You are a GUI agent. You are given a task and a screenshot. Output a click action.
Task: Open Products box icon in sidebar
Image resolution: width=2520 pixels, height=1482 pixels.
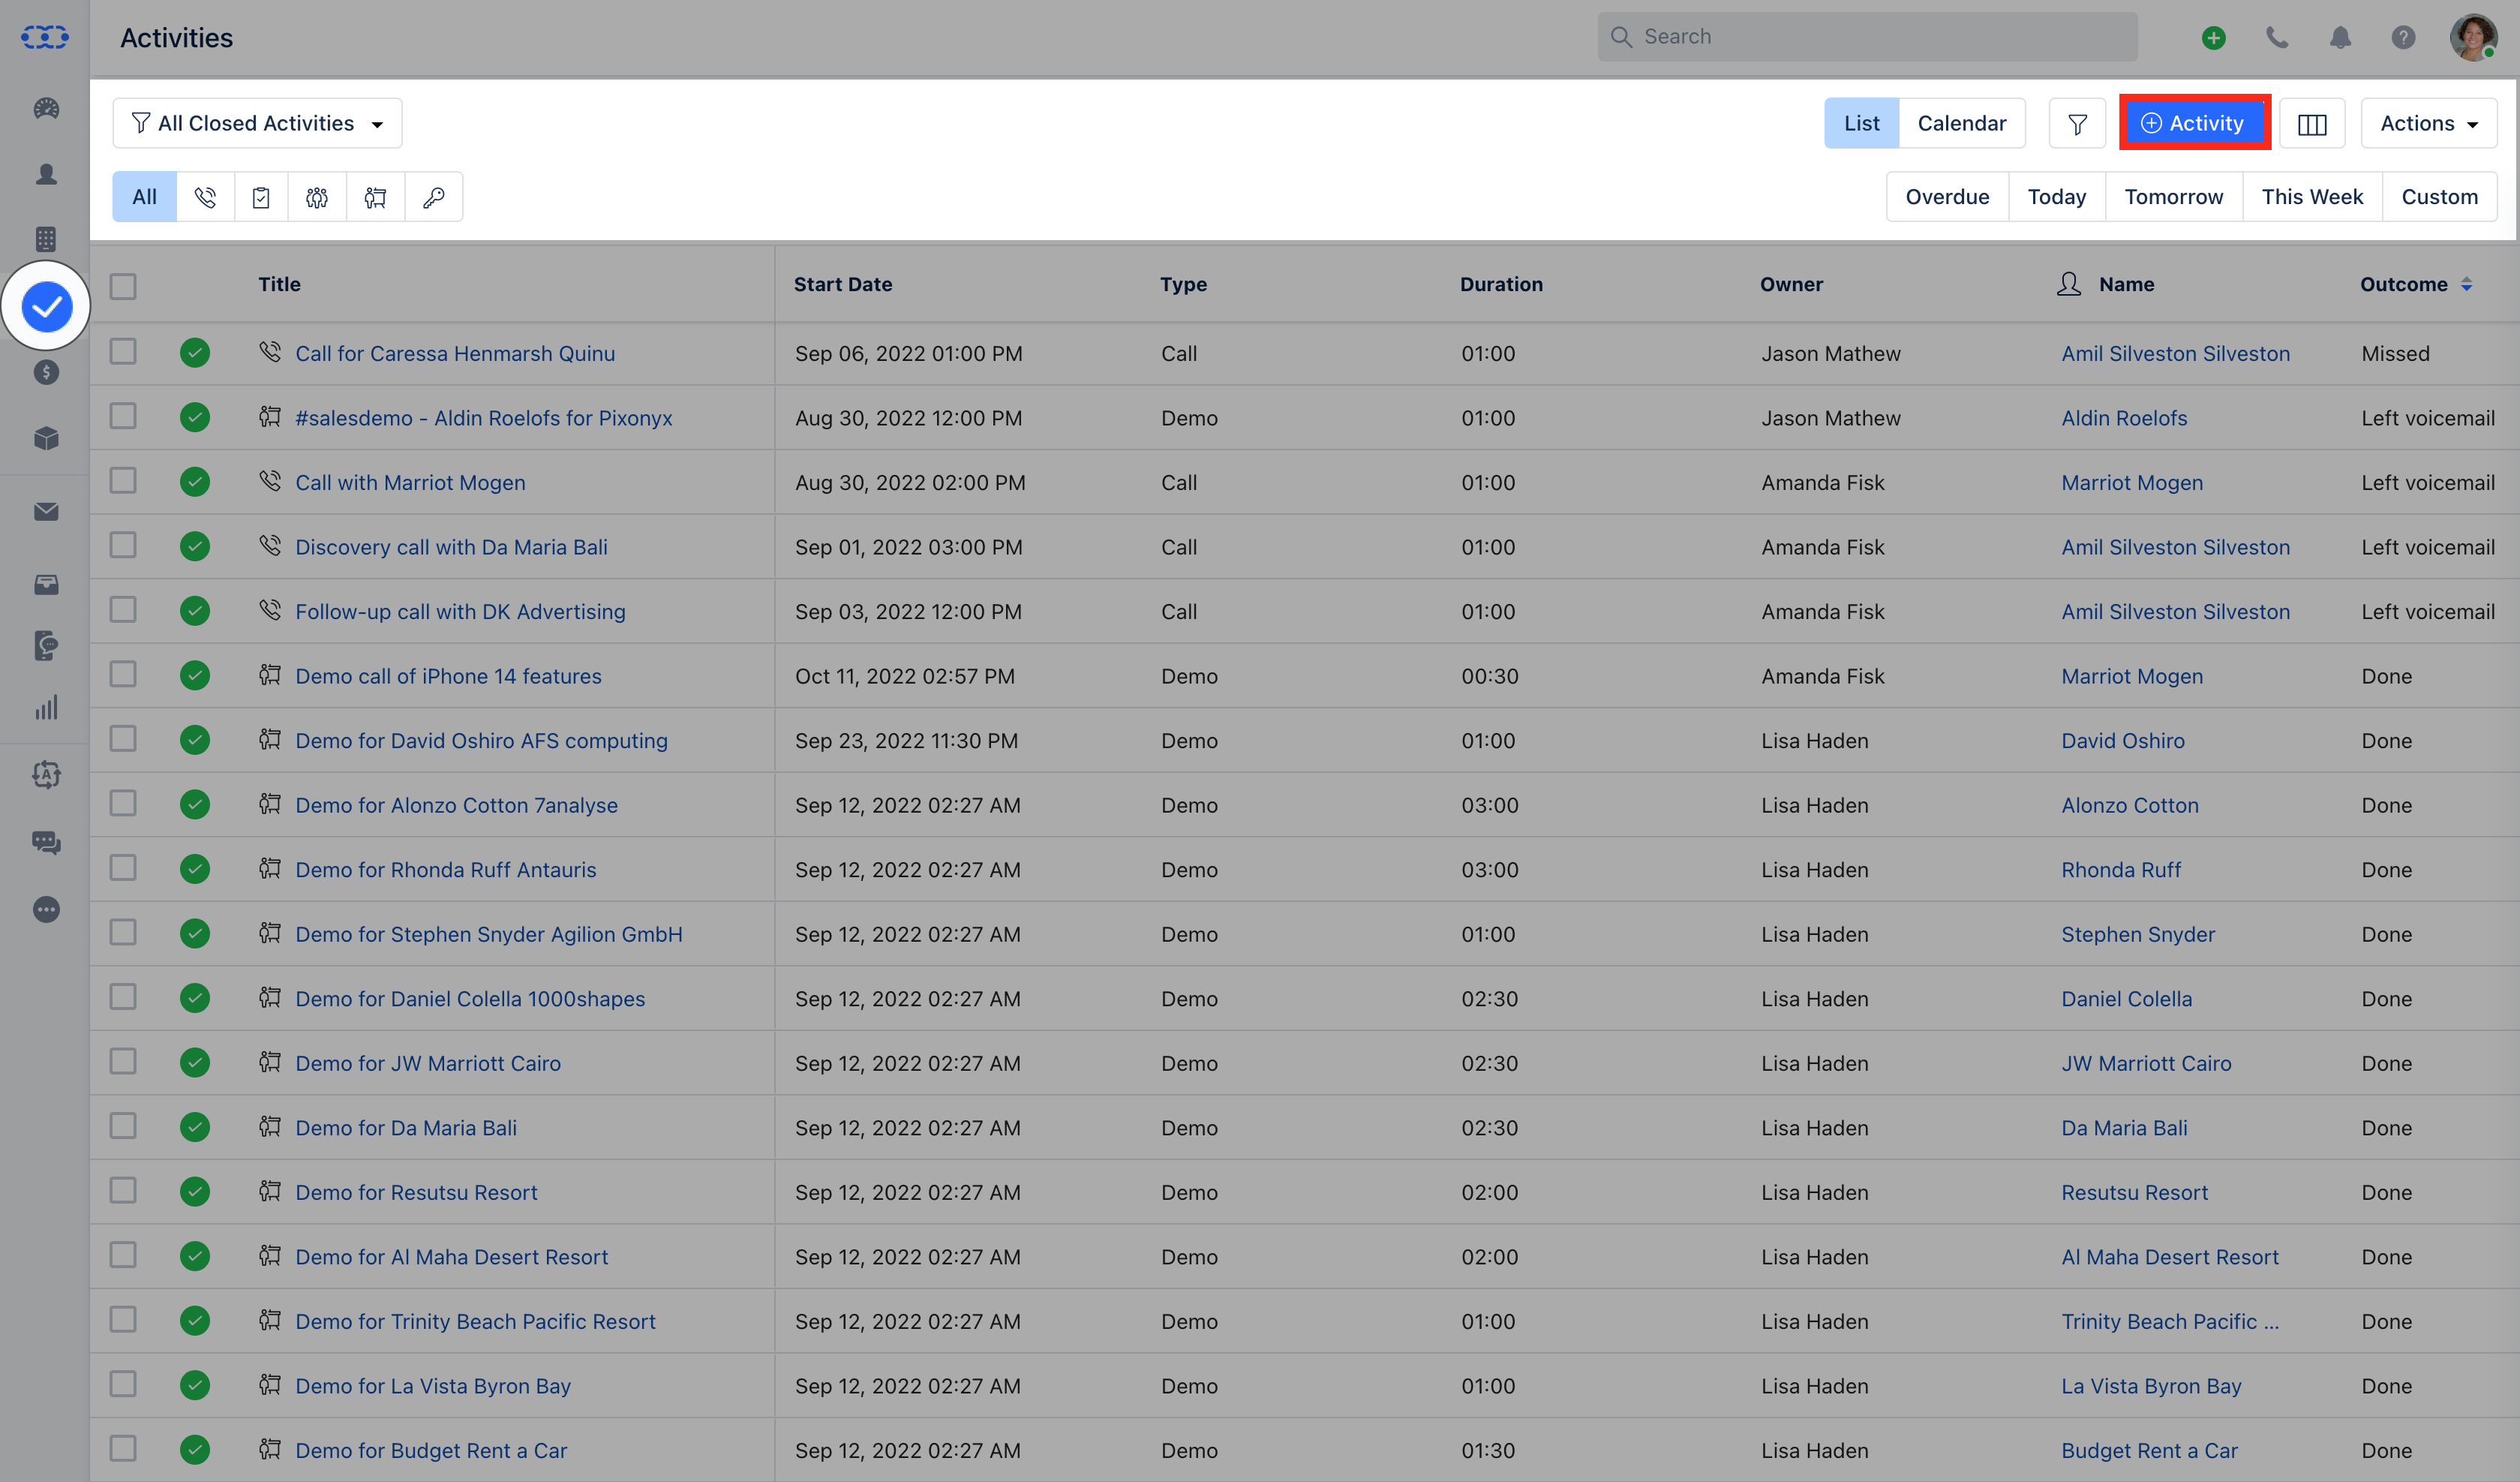point(46,438)
